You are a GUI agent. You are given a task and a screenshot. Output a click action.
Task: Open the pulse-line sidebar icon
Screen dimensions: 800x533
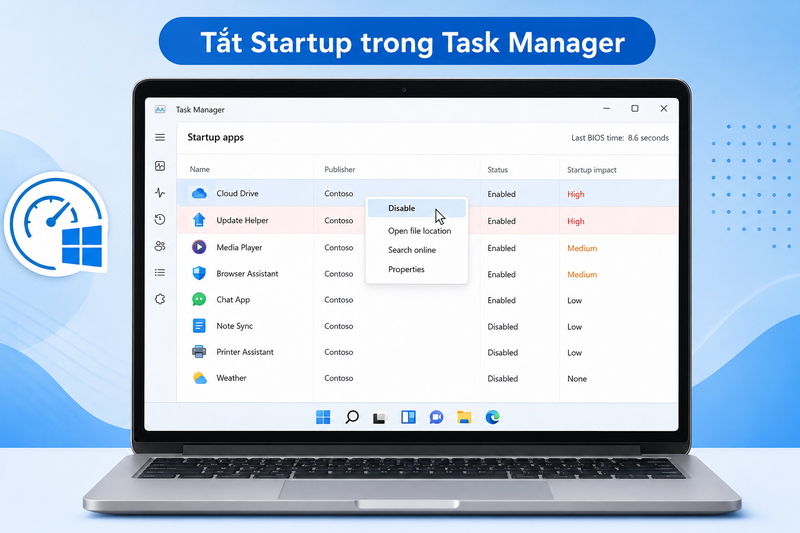[160, 192]
